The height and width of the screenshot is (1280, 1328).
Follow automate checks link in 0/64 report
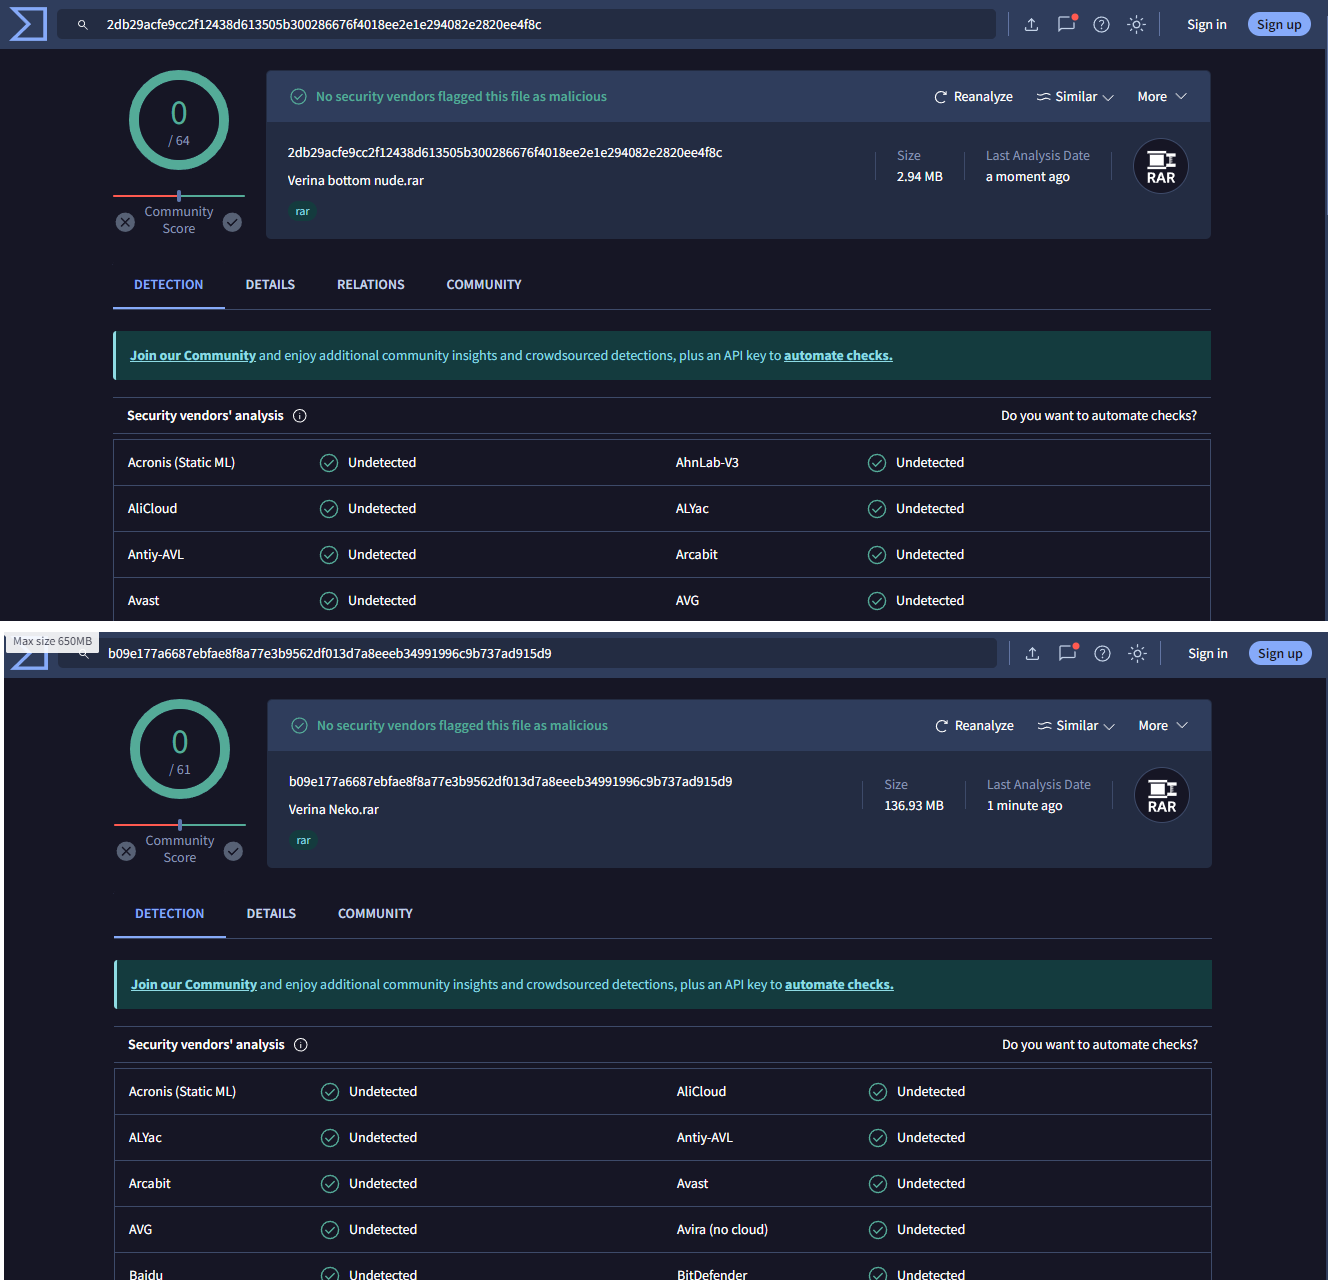tap(838, 356)
